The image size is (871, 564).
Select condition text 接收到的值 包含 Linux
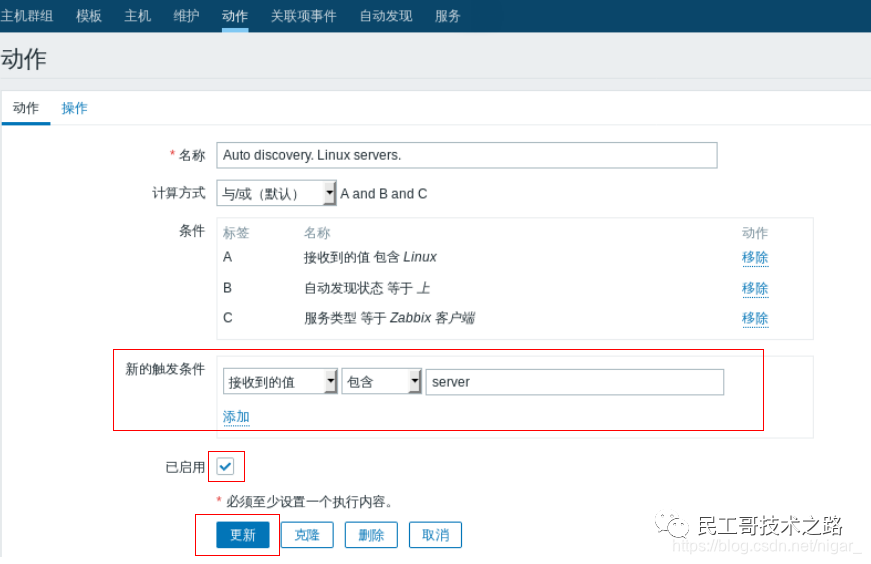tap(370, 257)
